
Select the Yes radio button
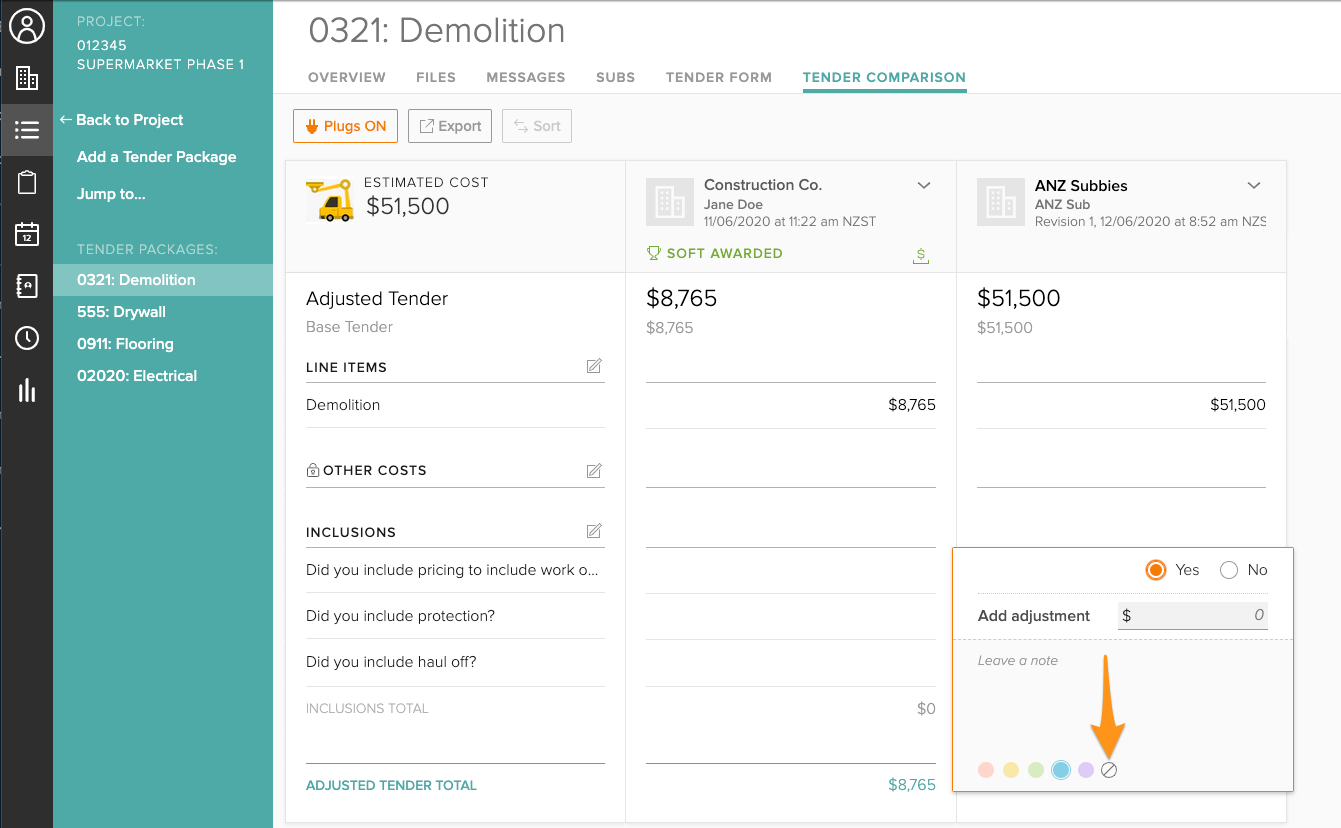tap(1155, 570)
